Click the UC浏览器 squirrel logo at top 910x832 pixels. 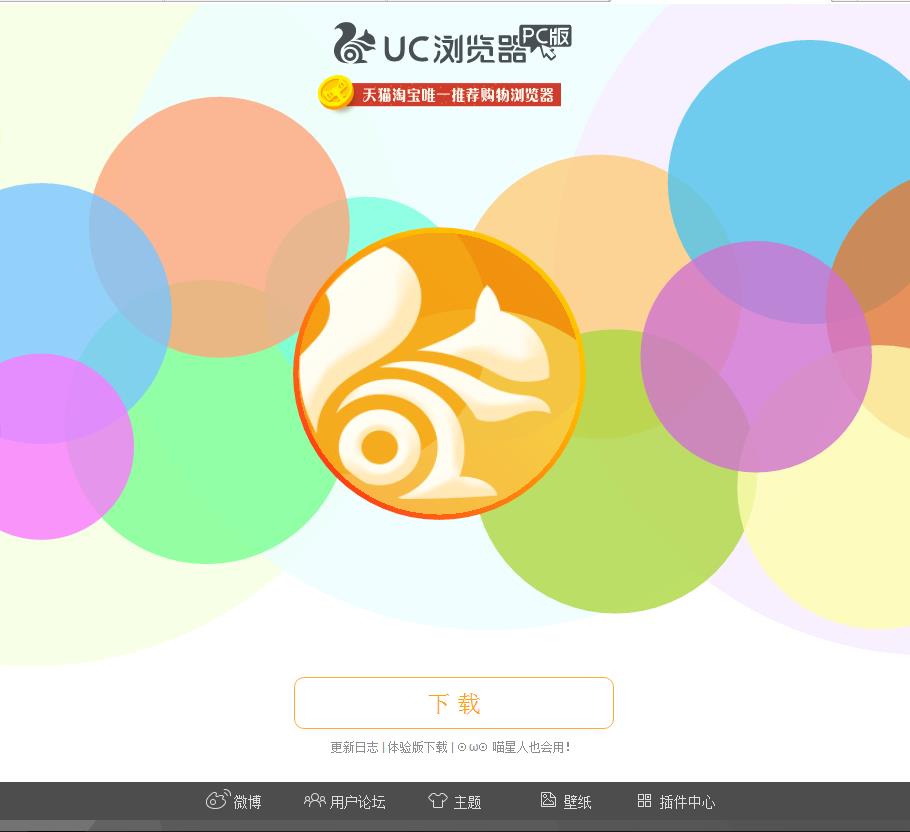pos(354,44)
